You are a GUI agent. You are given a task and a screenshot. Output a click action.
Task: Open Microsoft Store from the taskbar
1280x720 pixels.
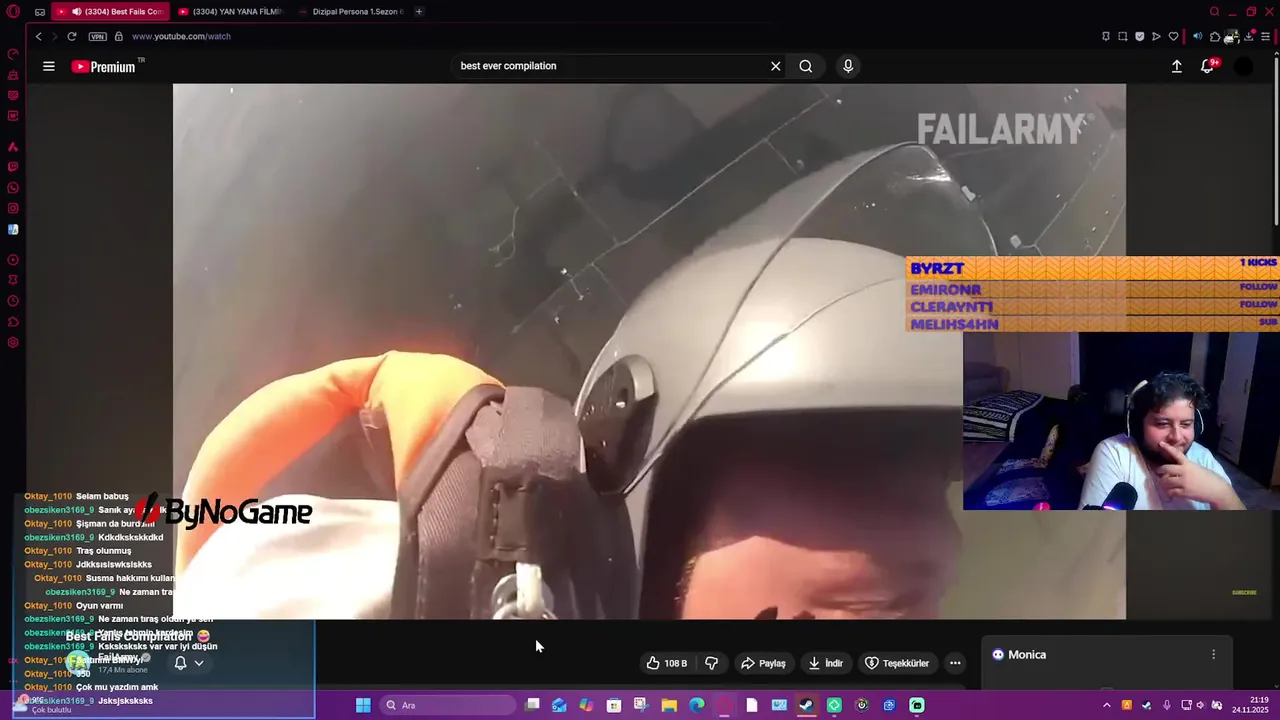[614, 705]
